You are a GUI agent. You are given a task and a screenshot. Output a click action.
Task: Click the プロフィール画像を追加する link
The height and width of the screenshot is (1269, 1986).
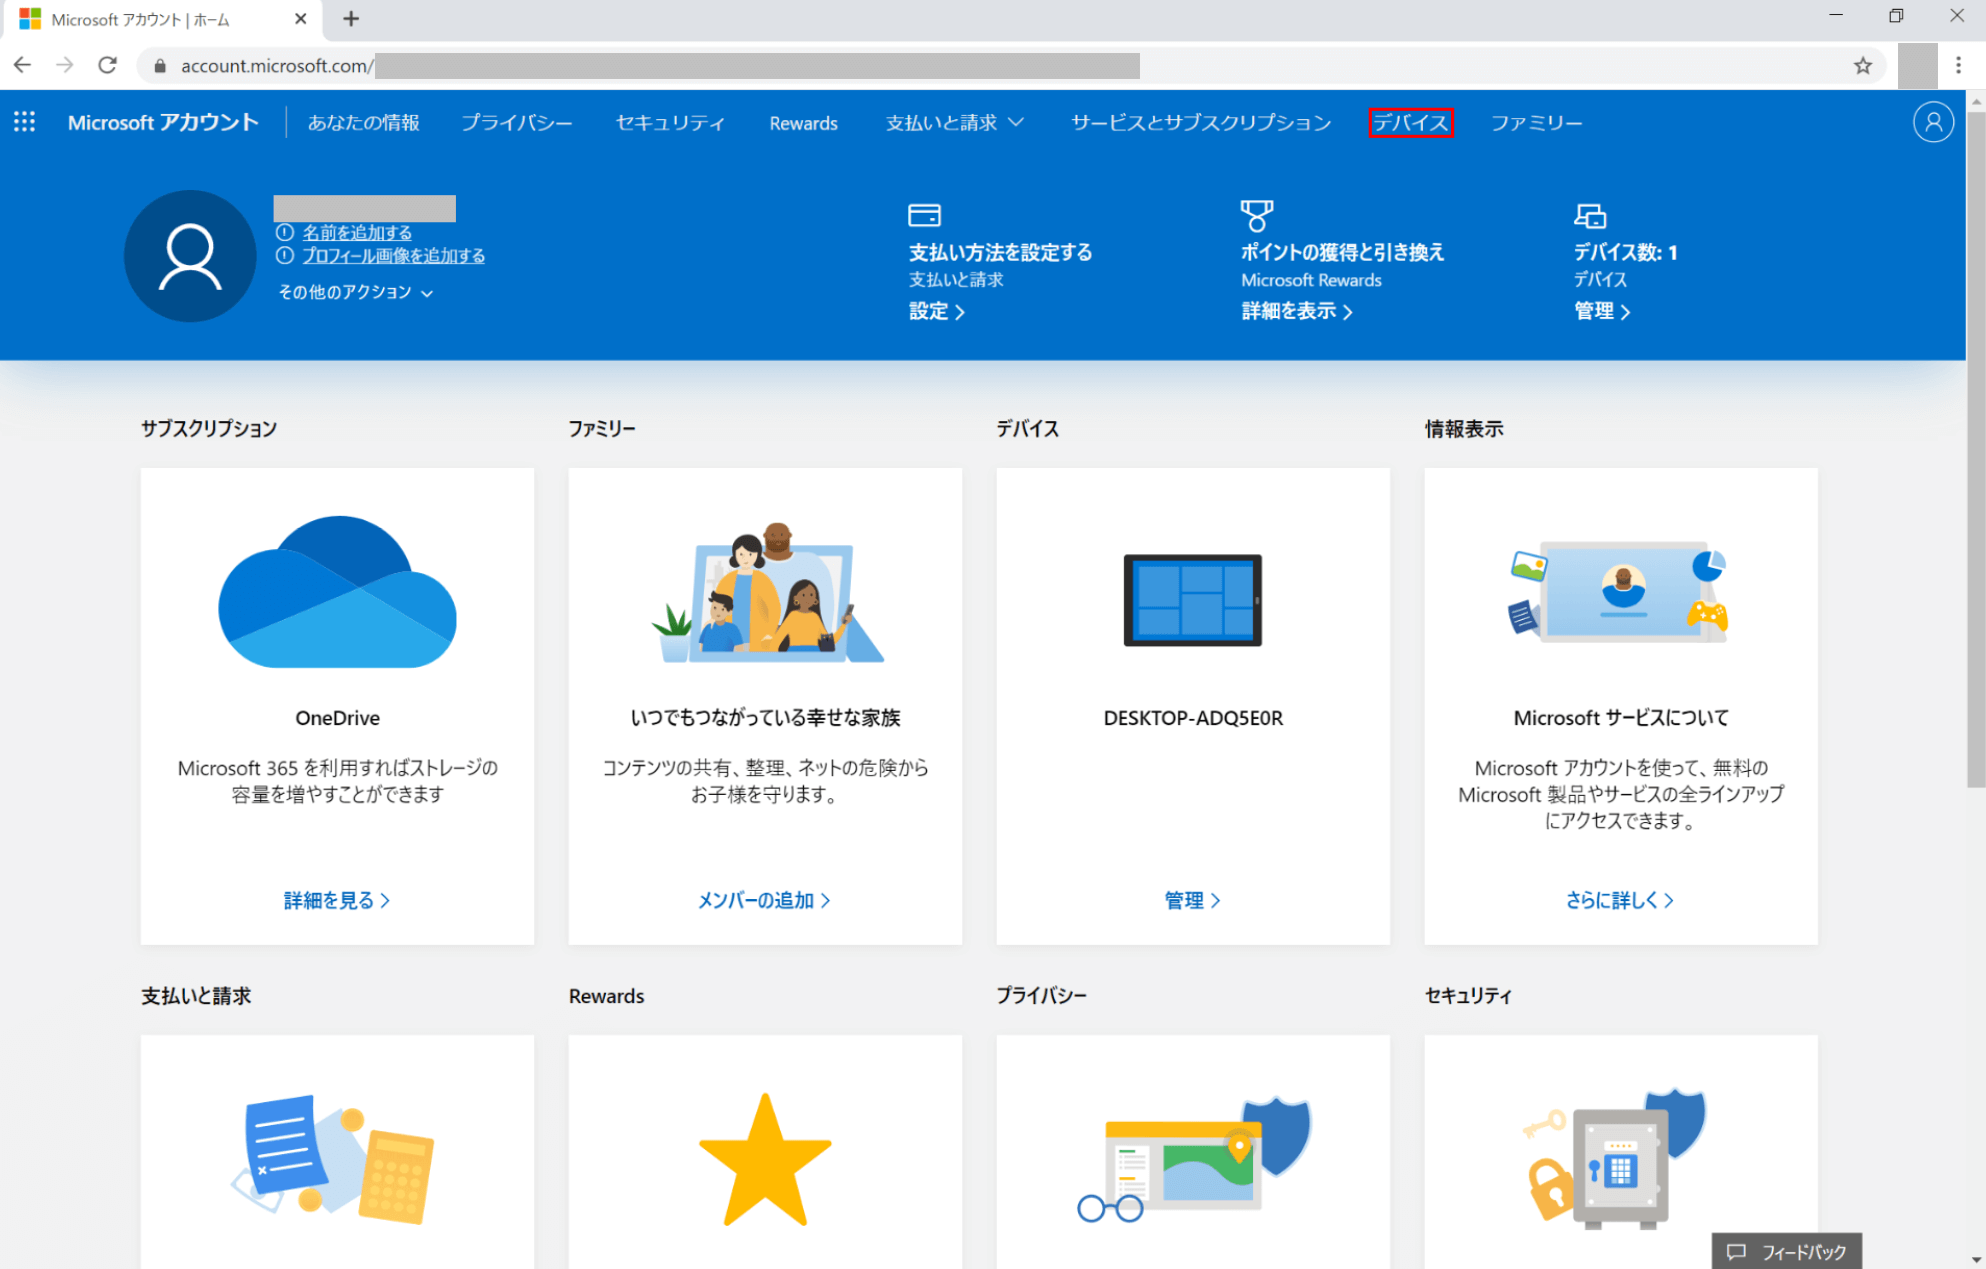[394, 255]
